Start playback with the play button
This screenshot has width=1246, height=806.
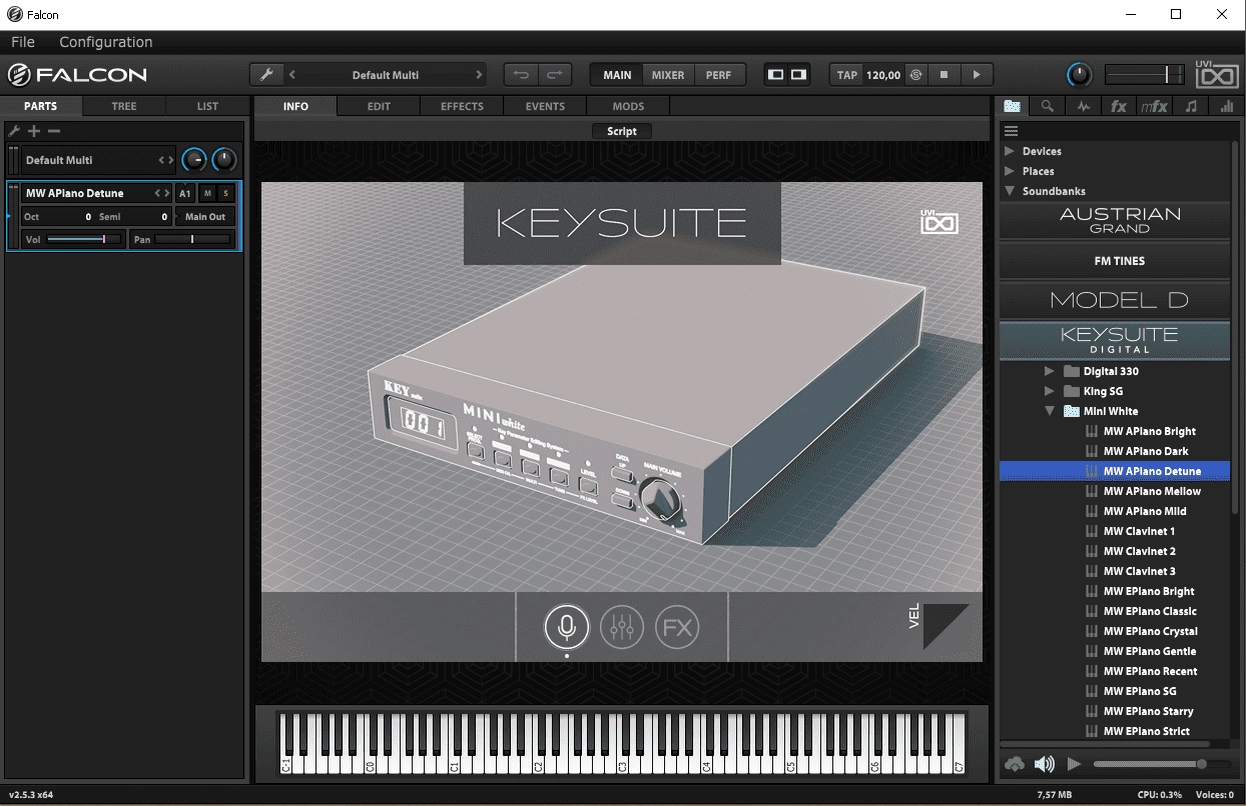coord(976,75)
